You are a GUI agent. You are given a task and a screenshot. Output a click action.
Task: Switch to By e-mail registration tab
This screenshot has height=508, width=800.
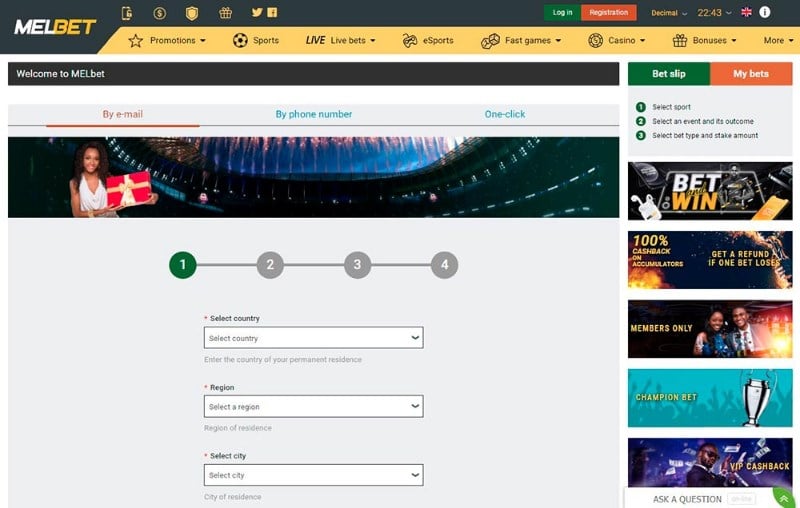tap(122, 114)
